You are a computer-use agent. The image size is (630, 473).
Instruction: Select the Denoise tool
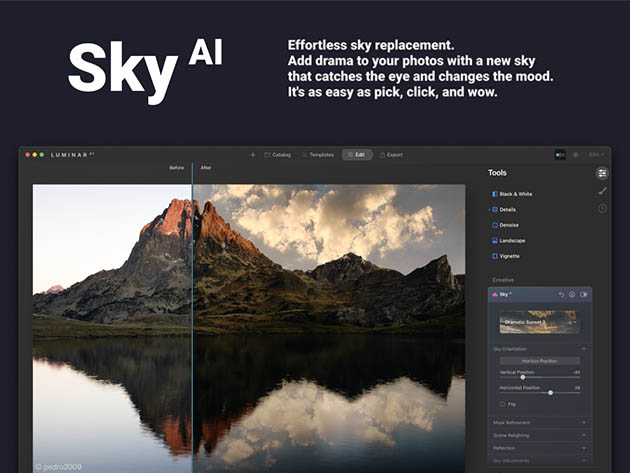click(509, 225)
